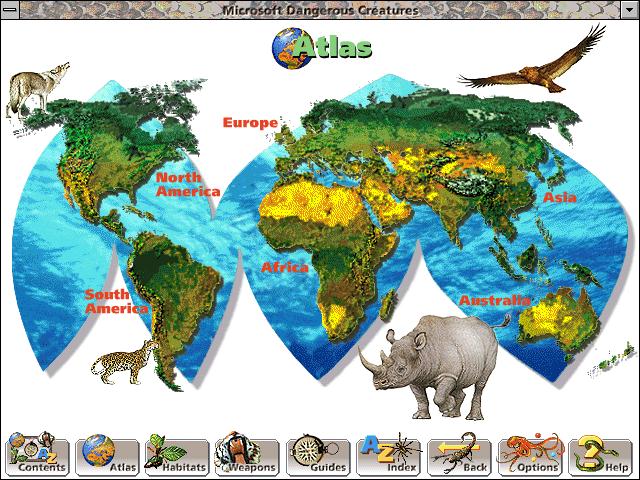Select the Africa label
Image resolution: width=640 pixels, height=480 pixels.
(284, 267)
